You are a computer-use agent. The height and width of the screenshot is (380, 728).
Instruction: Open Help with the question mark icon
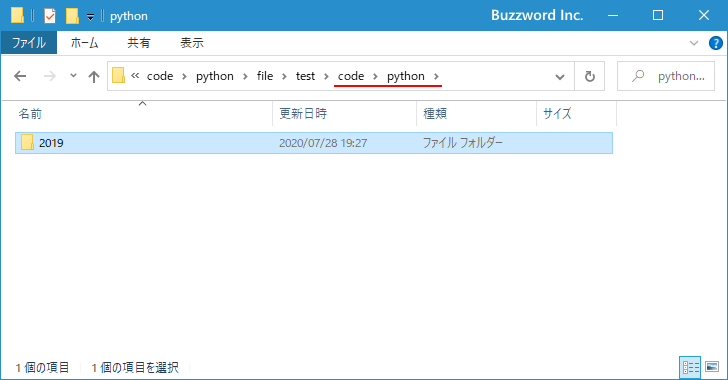(x=715, y=43)
